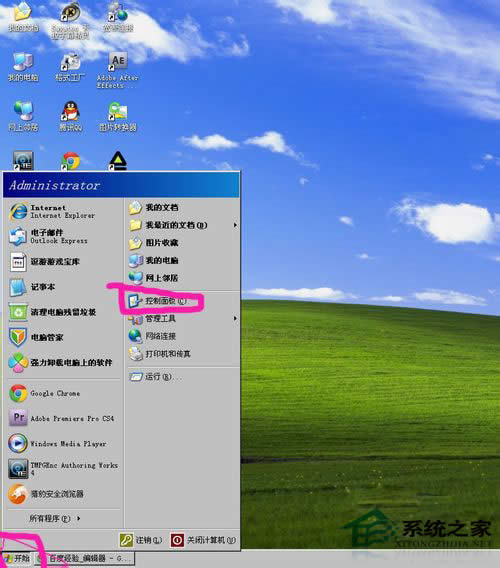This screenshot has width=500, height=568.
Task: Open 打印机和传真 entry
Action: (x=183, y=354)
